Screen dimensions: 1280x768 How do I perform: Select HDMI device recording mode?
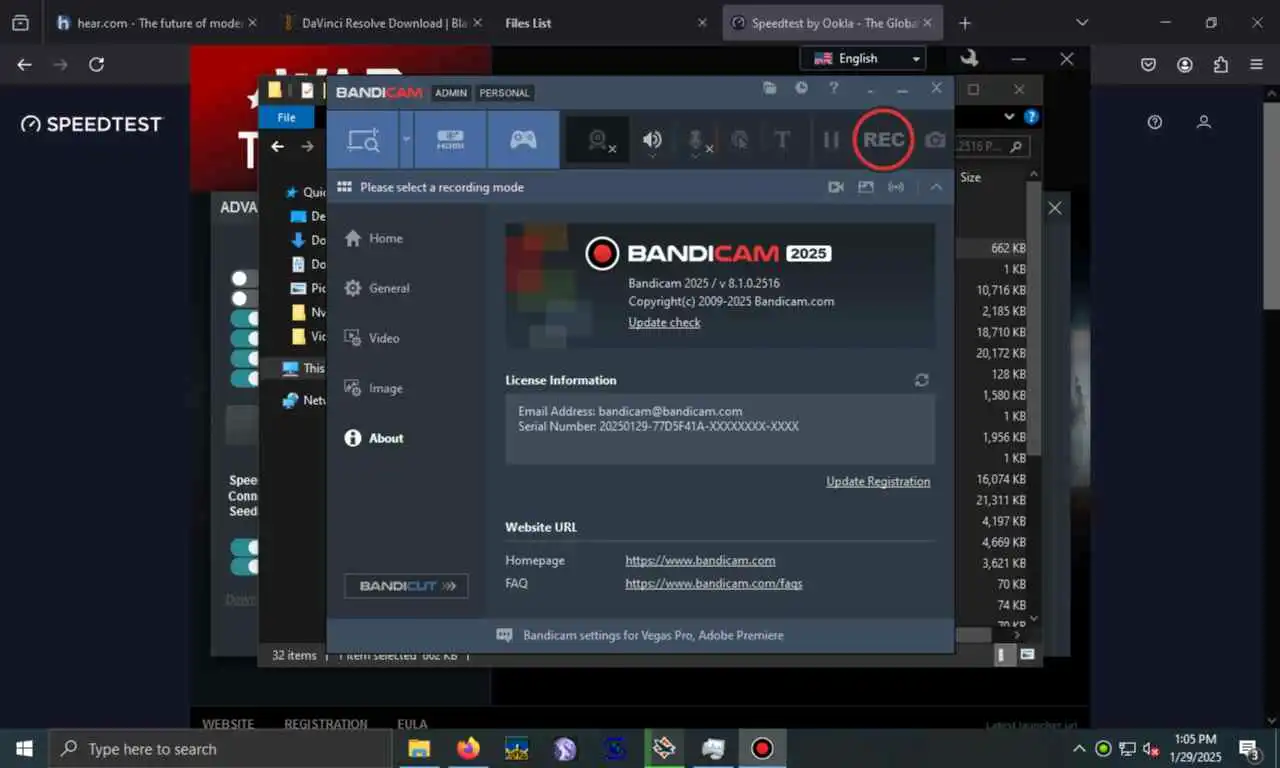(x=450, y=140)
